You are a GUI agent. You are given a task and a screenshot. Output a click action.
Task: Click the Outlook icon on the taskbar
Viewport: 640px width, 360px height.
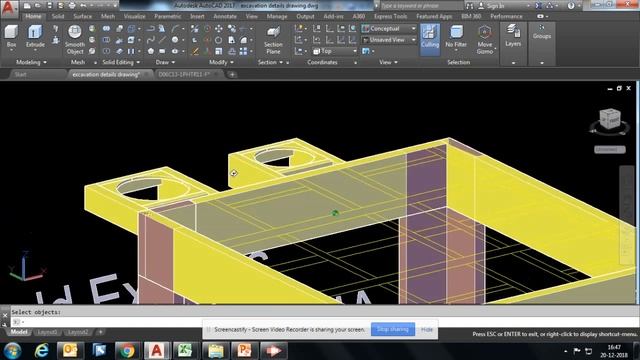tap(69, 351)
